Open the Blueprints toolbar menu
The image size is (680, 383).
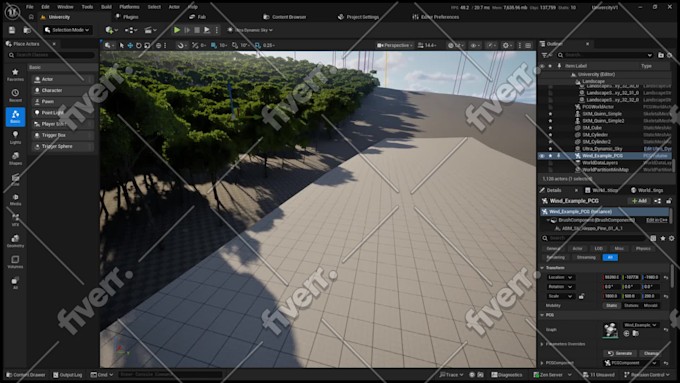click(x=130, y=30)
